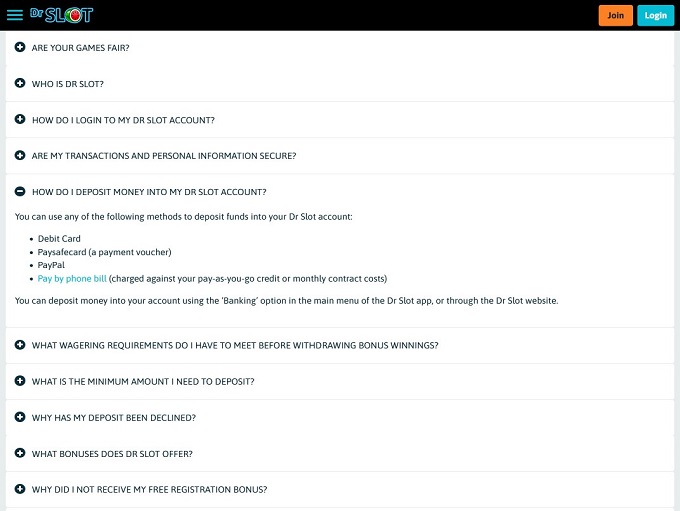Expand 'What wagering requirements' question text
Viewport: 680px width, 511px height.
[x=235, y=346]
